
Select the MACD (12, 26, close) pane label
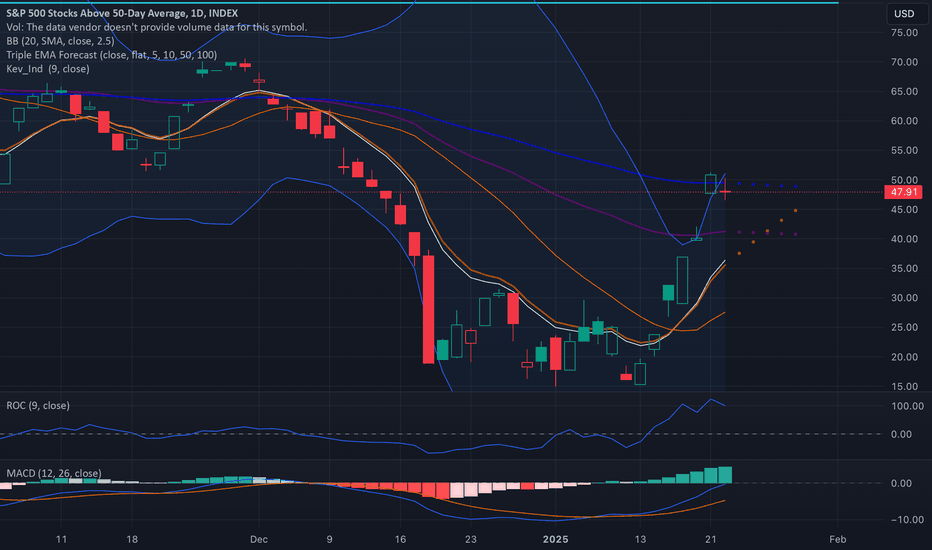53,473
